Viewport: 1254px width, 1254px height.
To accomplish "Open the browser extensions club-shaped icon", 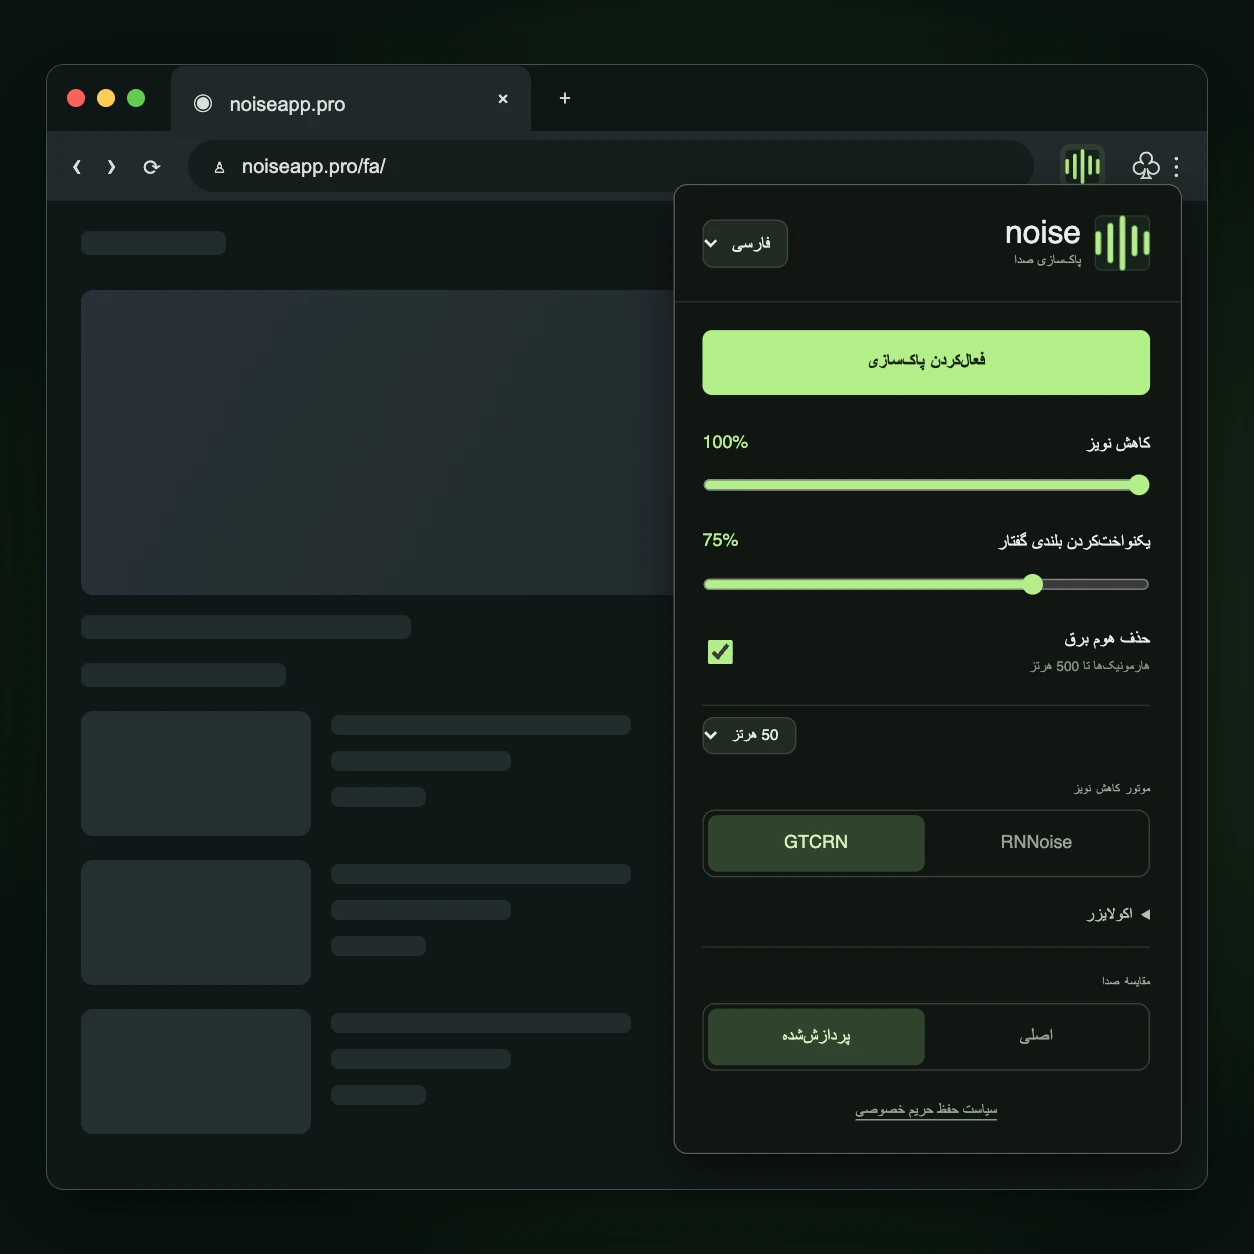I will [x=1146, y=166].
